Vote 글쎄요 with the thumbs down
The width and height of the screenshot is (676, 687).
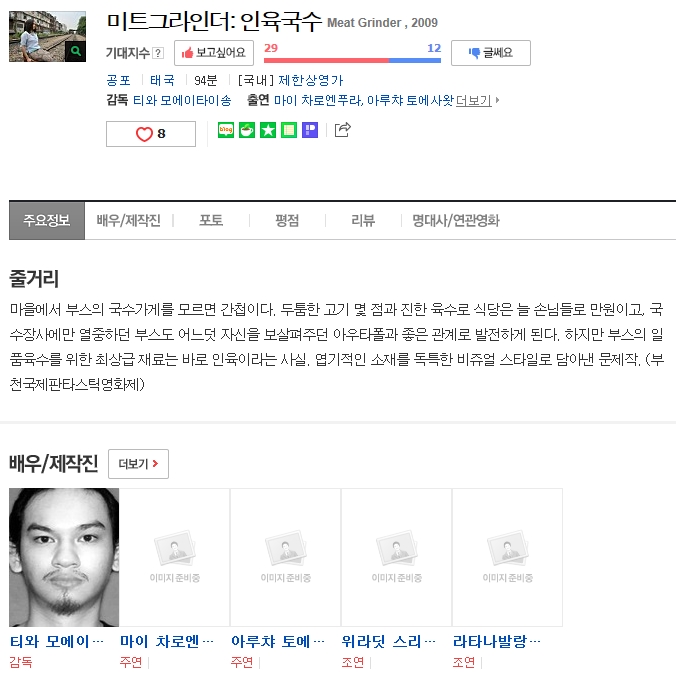point(491,53)
